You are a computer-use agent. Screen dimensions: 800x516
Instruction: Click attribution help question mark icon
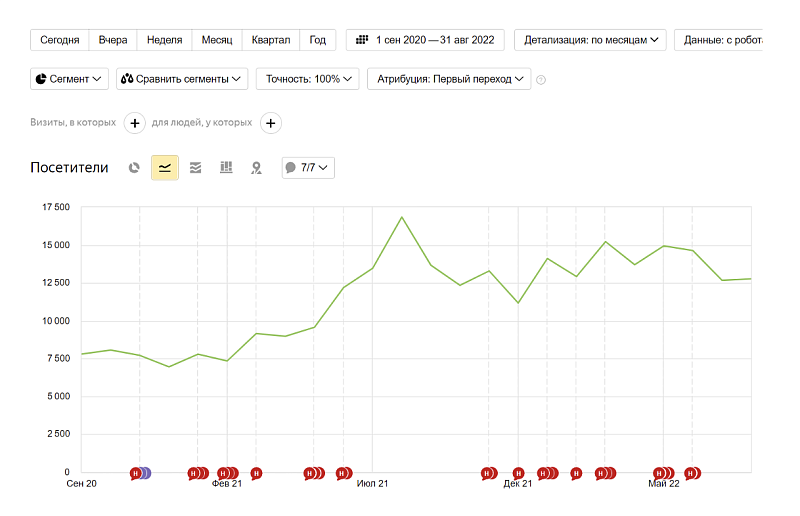point(541,79)
